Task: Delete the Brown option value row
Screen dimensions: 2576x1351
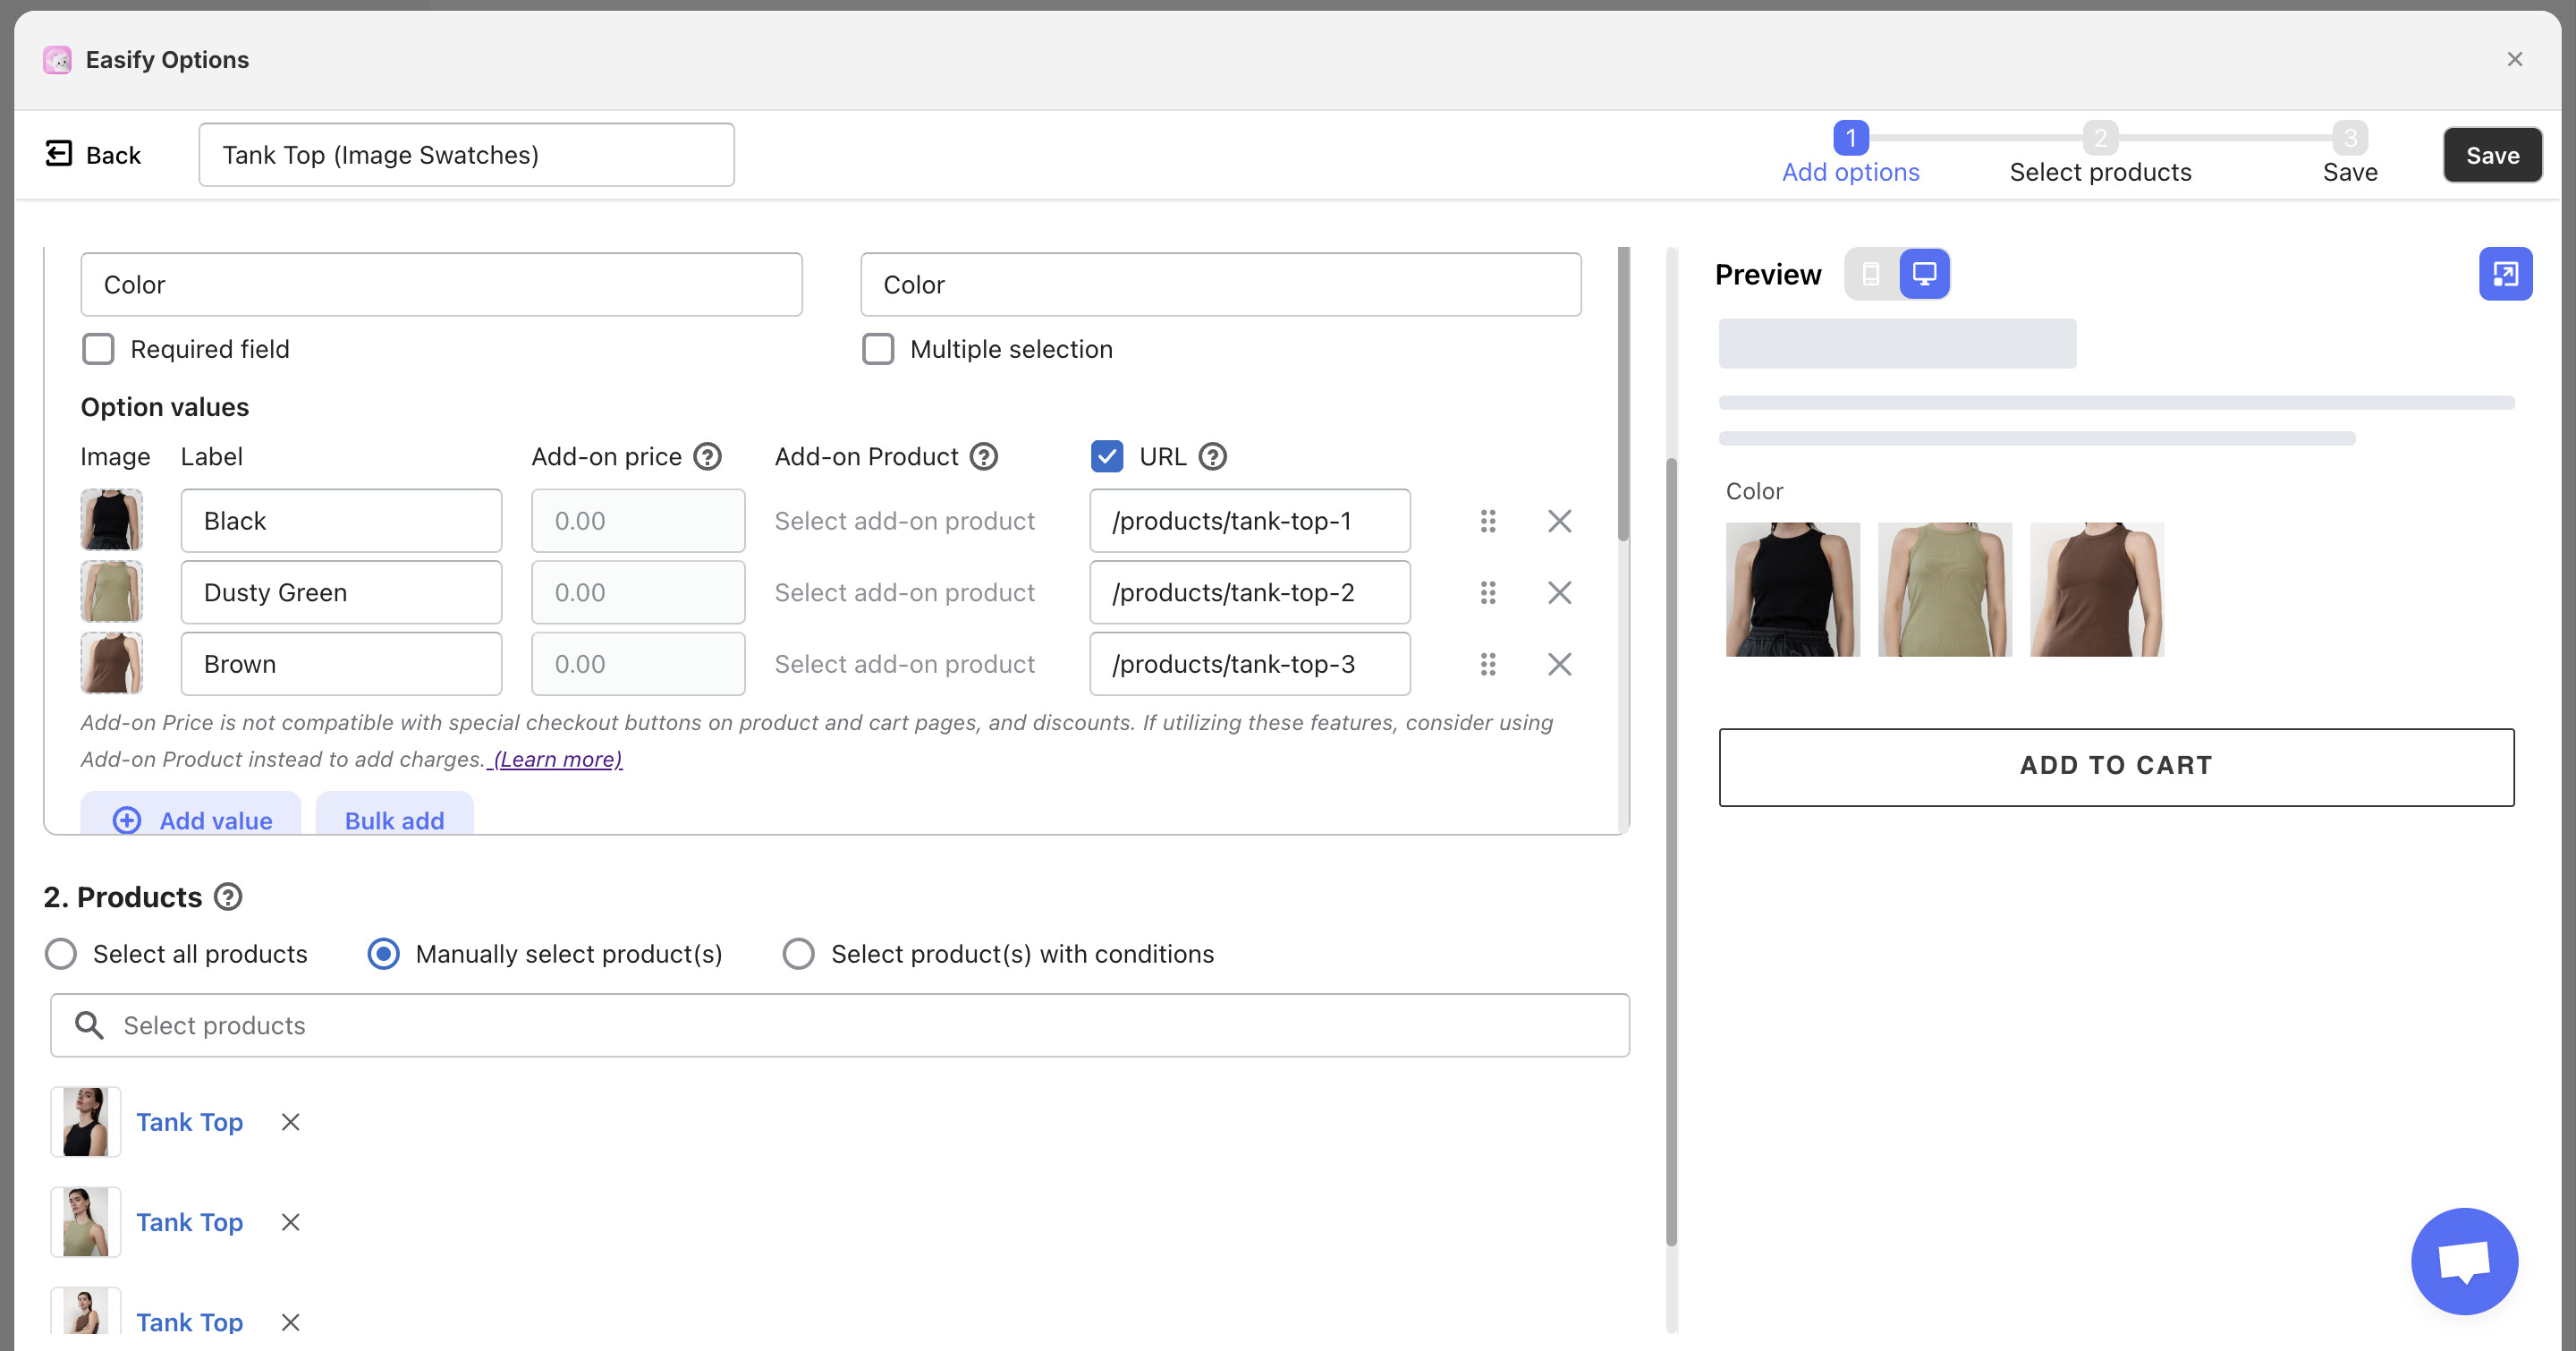Action: tap(1559, 665)
